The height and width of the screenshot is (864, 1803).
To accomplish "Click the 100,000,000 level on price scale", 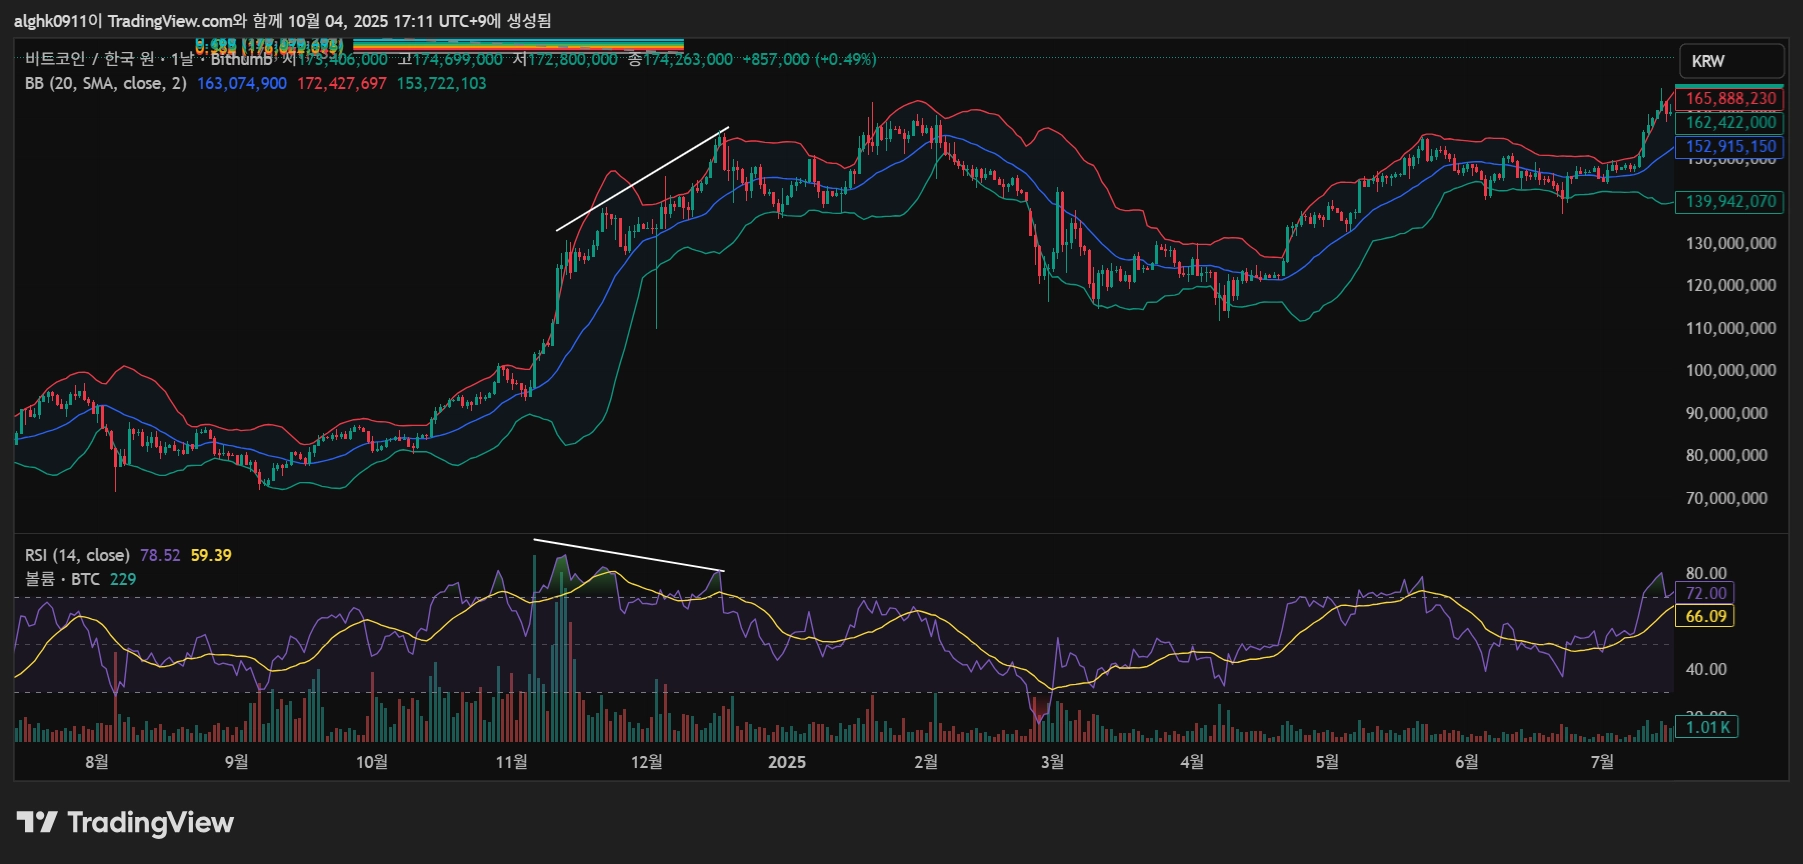I will coord(1730,370).
